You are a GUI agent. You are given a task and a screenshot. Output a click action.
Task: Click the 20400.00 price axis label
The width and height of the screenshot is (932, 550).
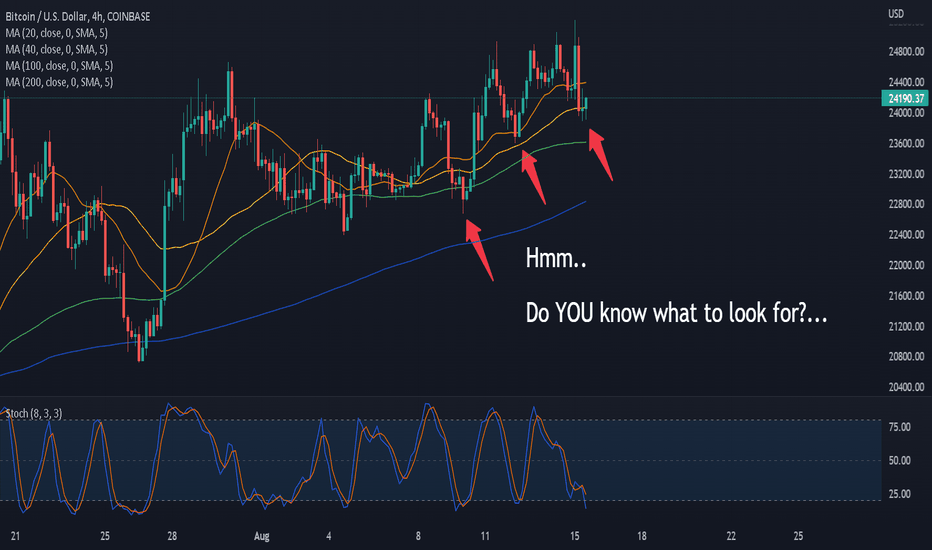(x=906, y=387)
